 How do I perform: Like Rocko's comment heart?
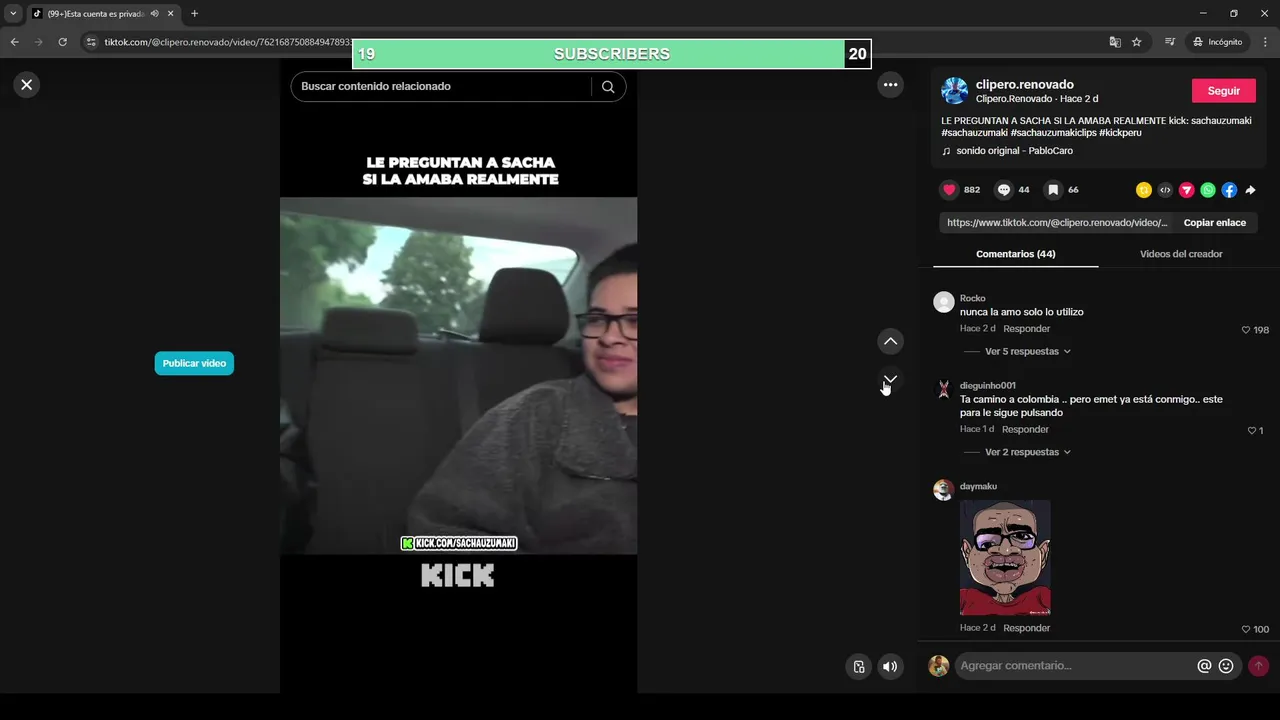point(1246,330)
